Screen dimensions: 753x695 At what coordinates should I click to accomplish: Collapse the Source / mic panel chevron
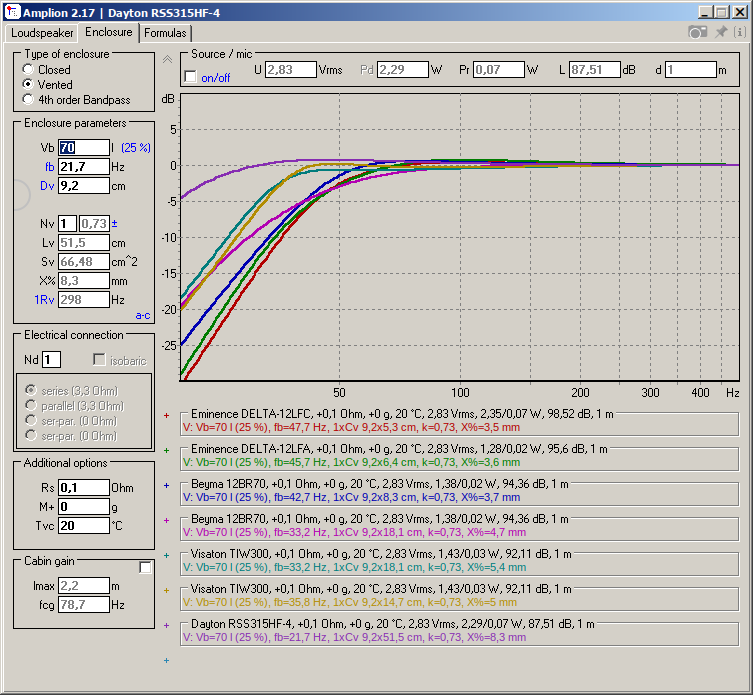click(167, 60)
